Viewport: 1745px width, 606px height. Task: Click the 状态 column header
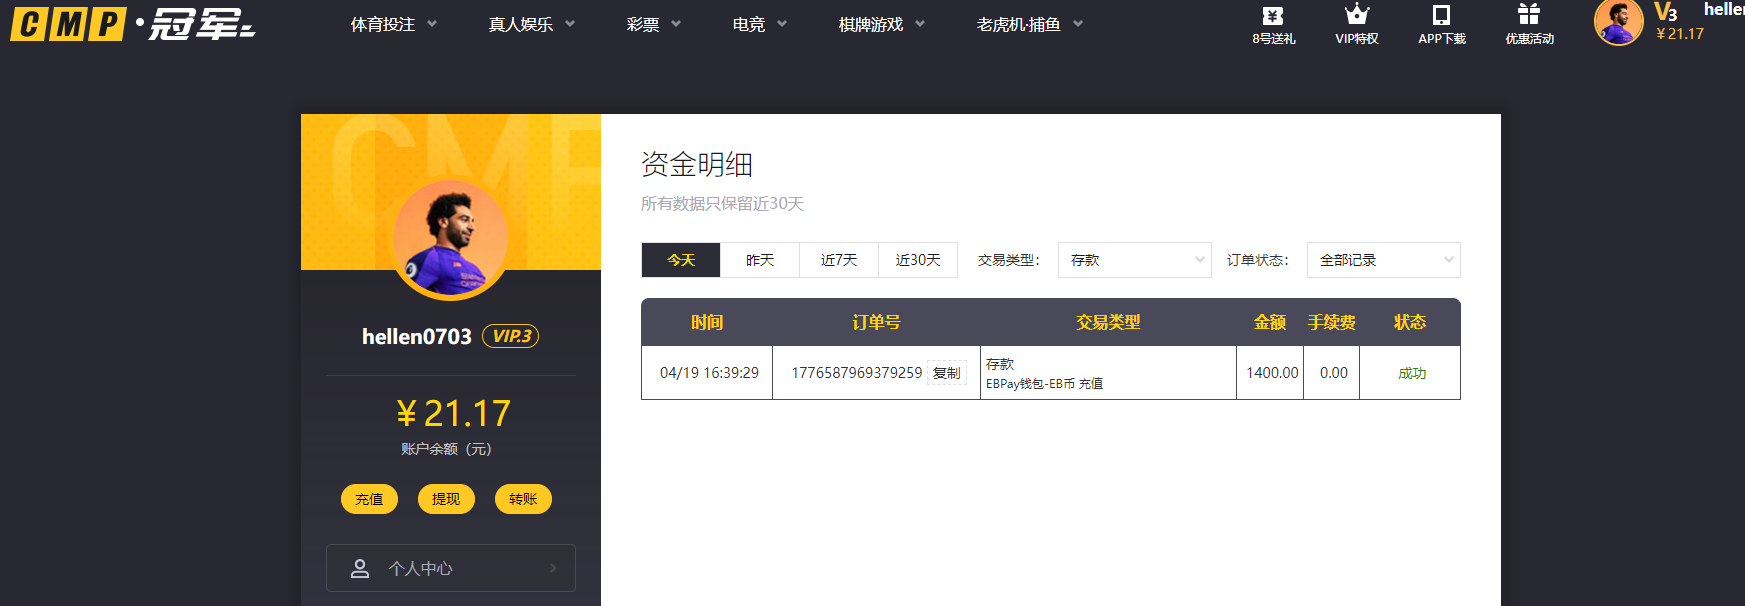[x=1410, y=322]
